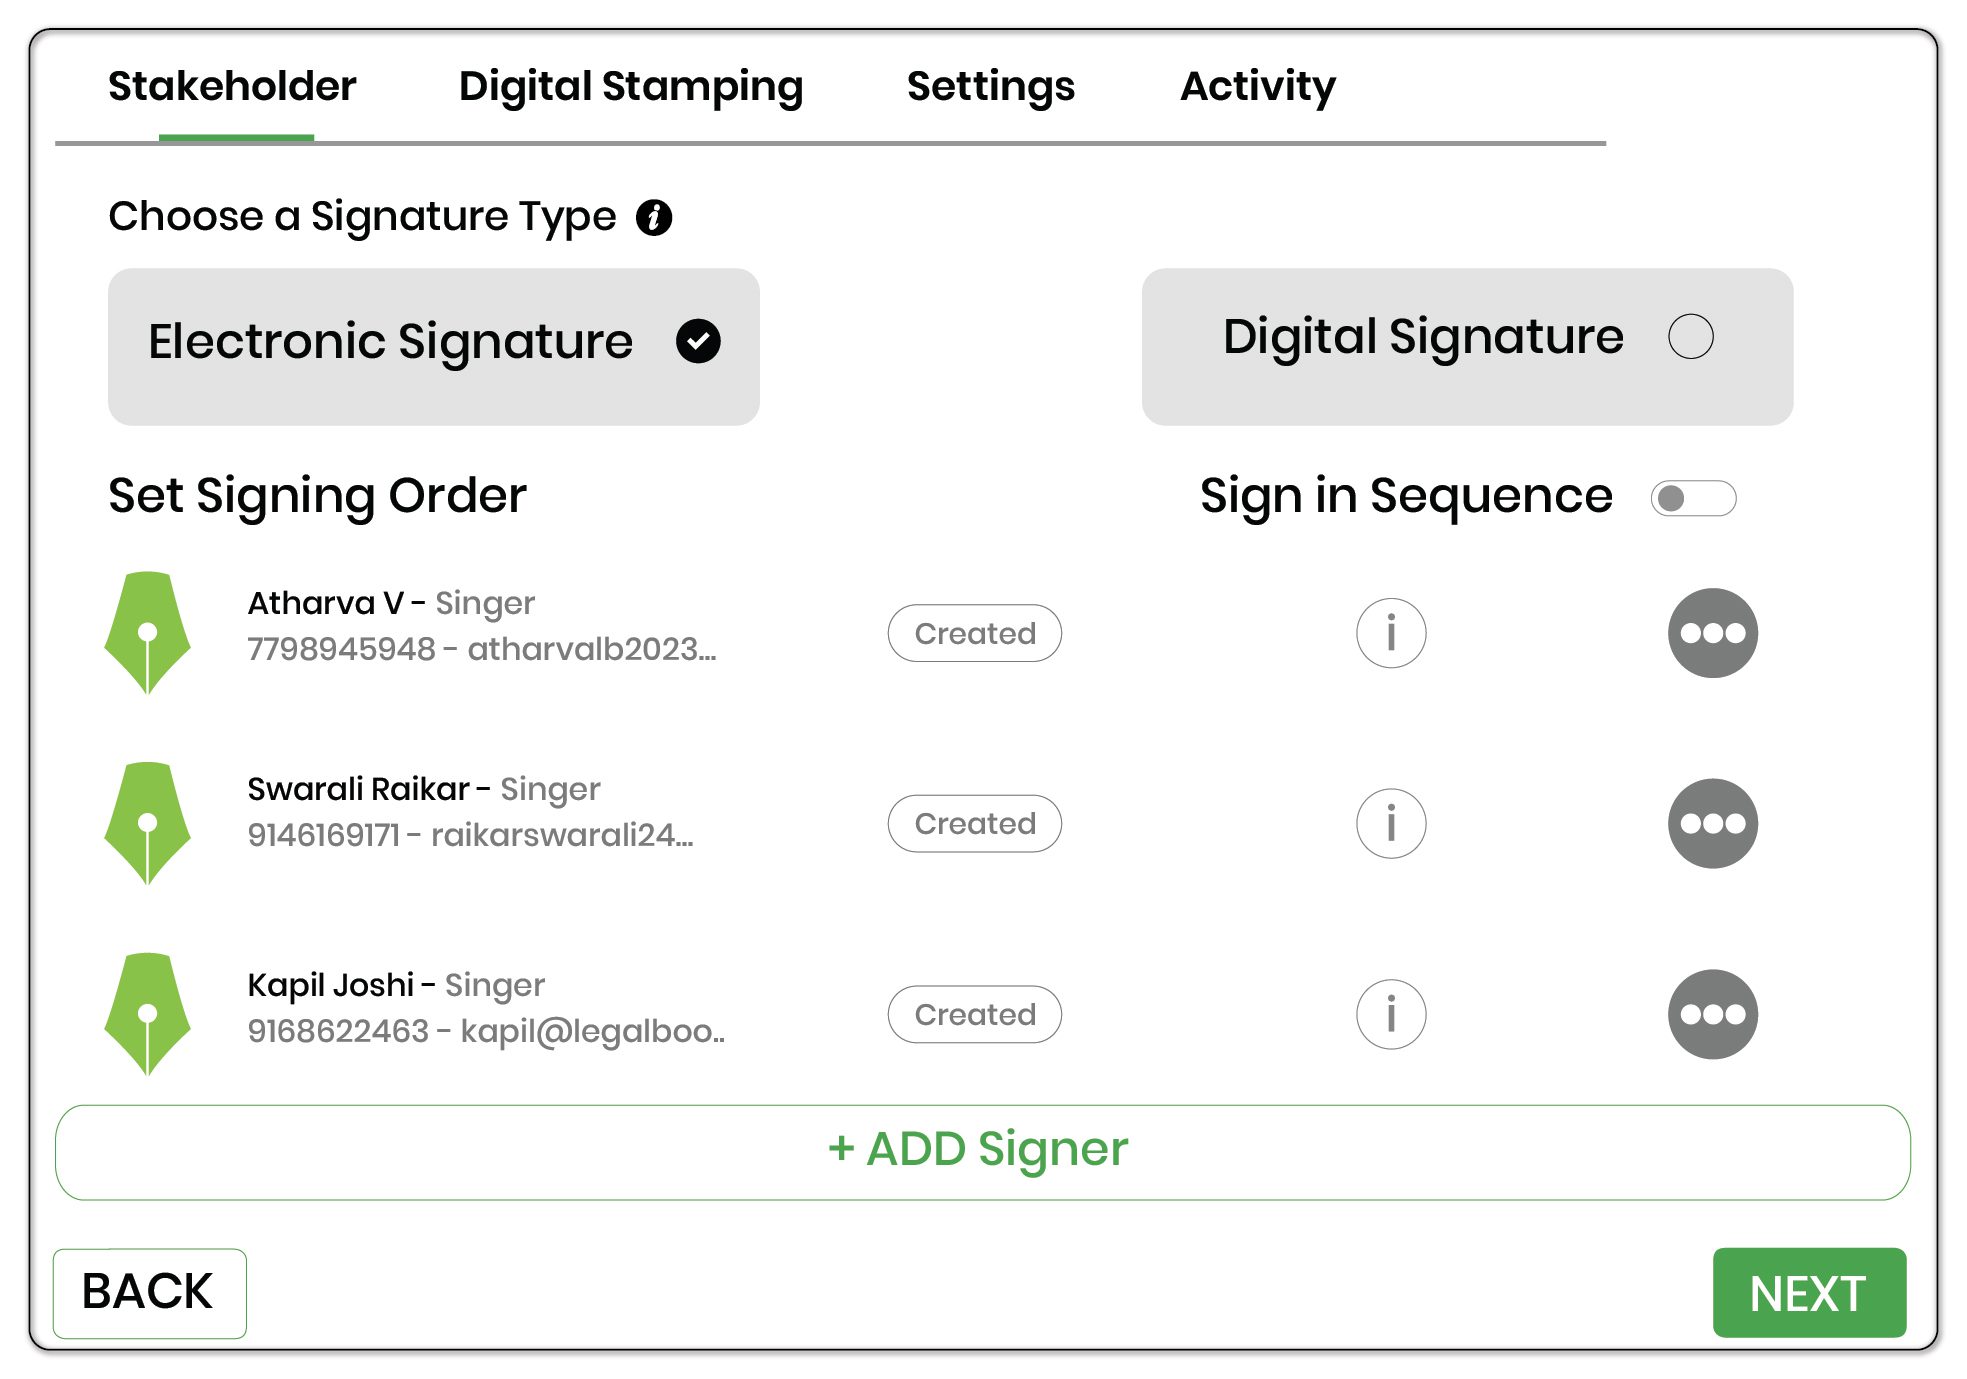Show info for Swarali Raikar signer
The image size is (1967, 1379).
pos(1390,824)
